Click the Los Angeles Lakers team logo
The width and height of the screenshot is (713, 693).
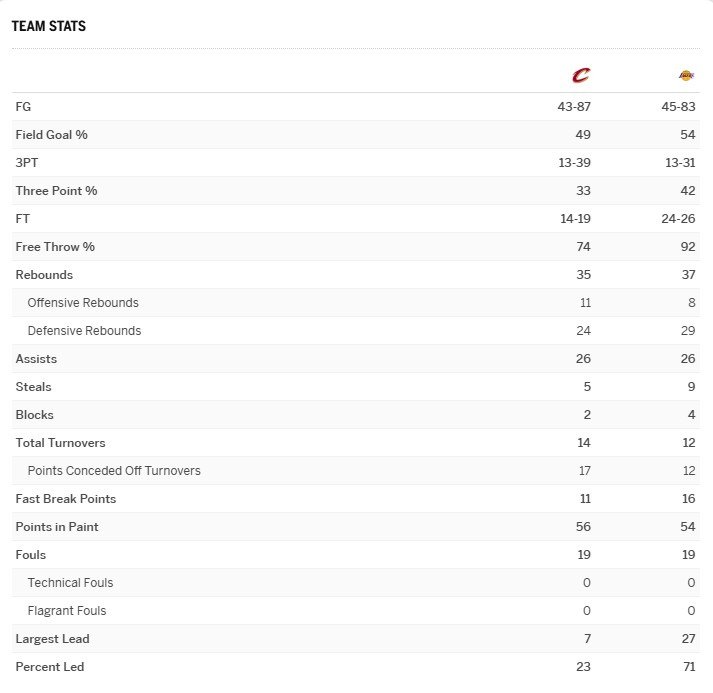point(686,75)
